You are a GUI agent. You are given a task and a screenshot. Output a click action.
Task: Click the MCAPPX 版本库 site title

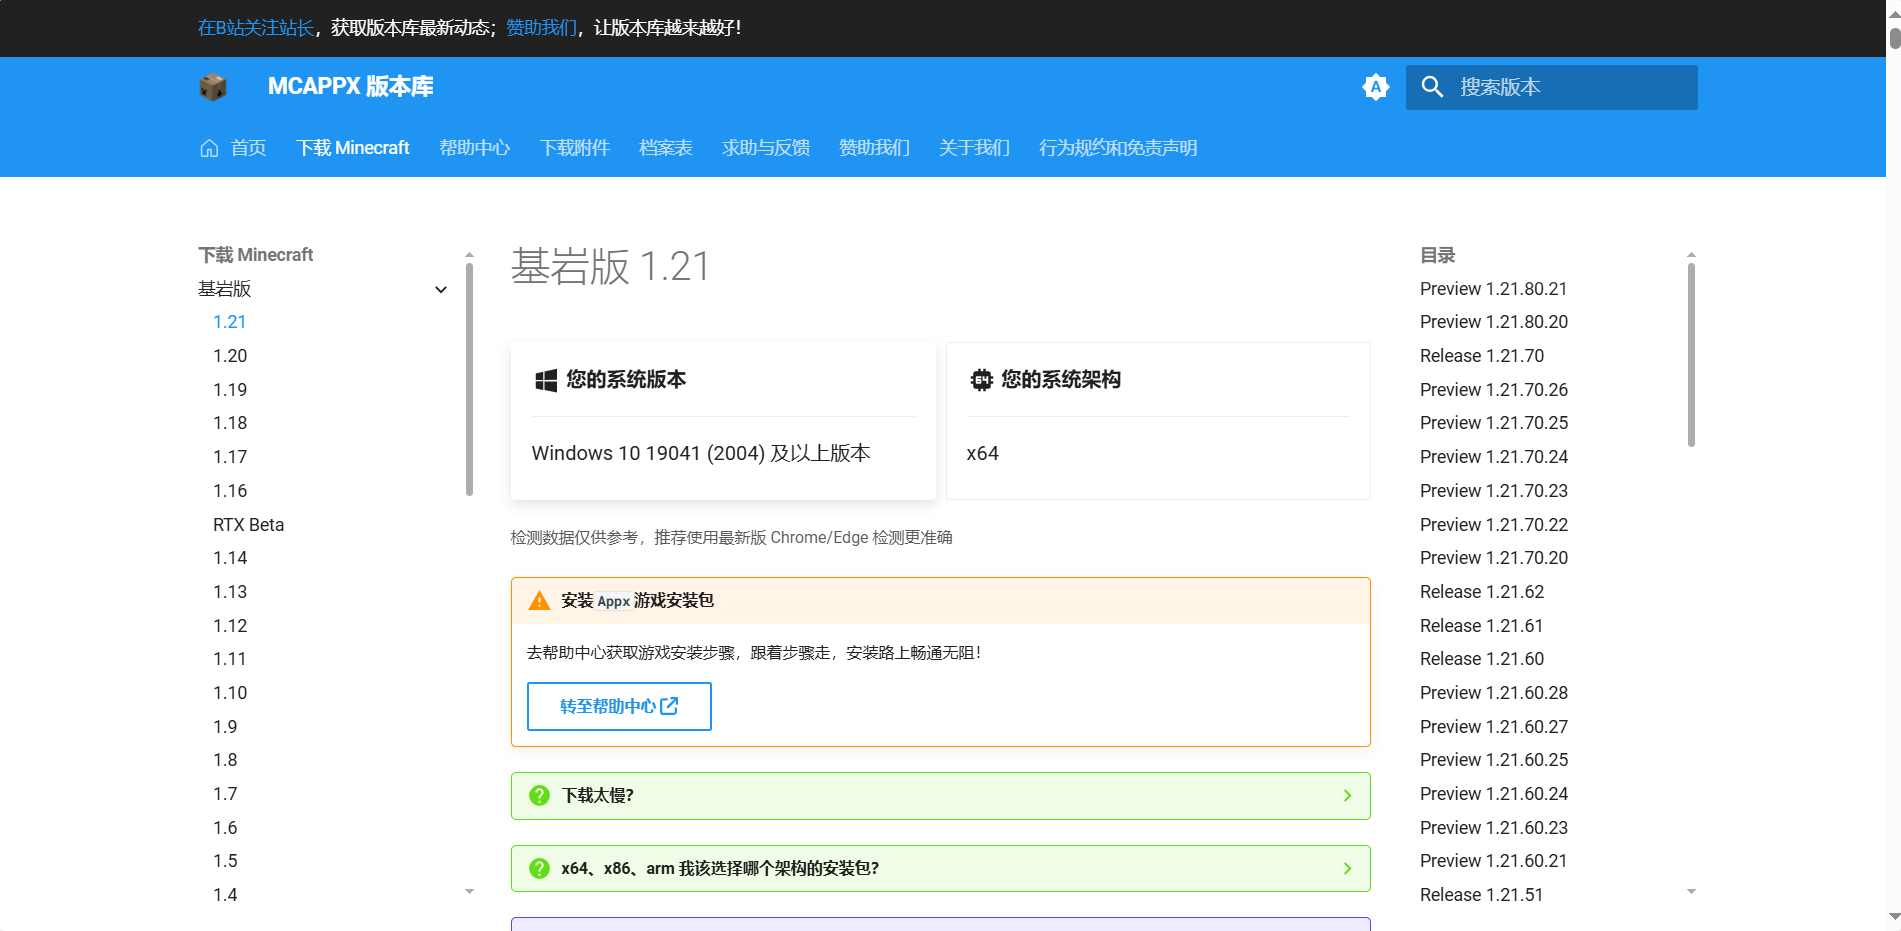pyautogui.click(x=351, y=87)
